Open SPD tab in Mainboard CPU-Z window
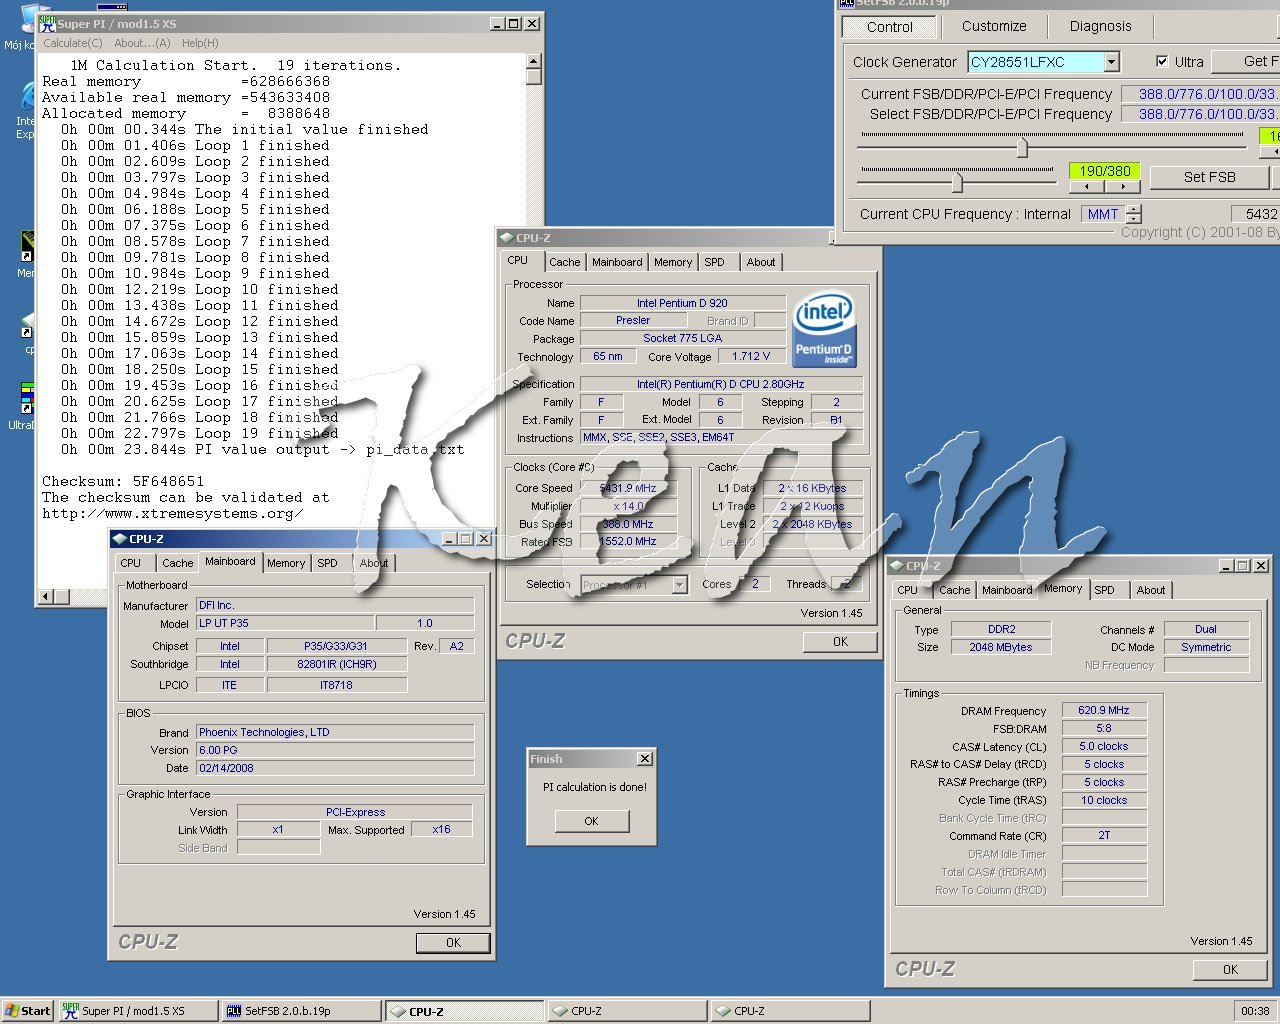This screenshot has width=1280, height=1024. click(x=327, y=563)
